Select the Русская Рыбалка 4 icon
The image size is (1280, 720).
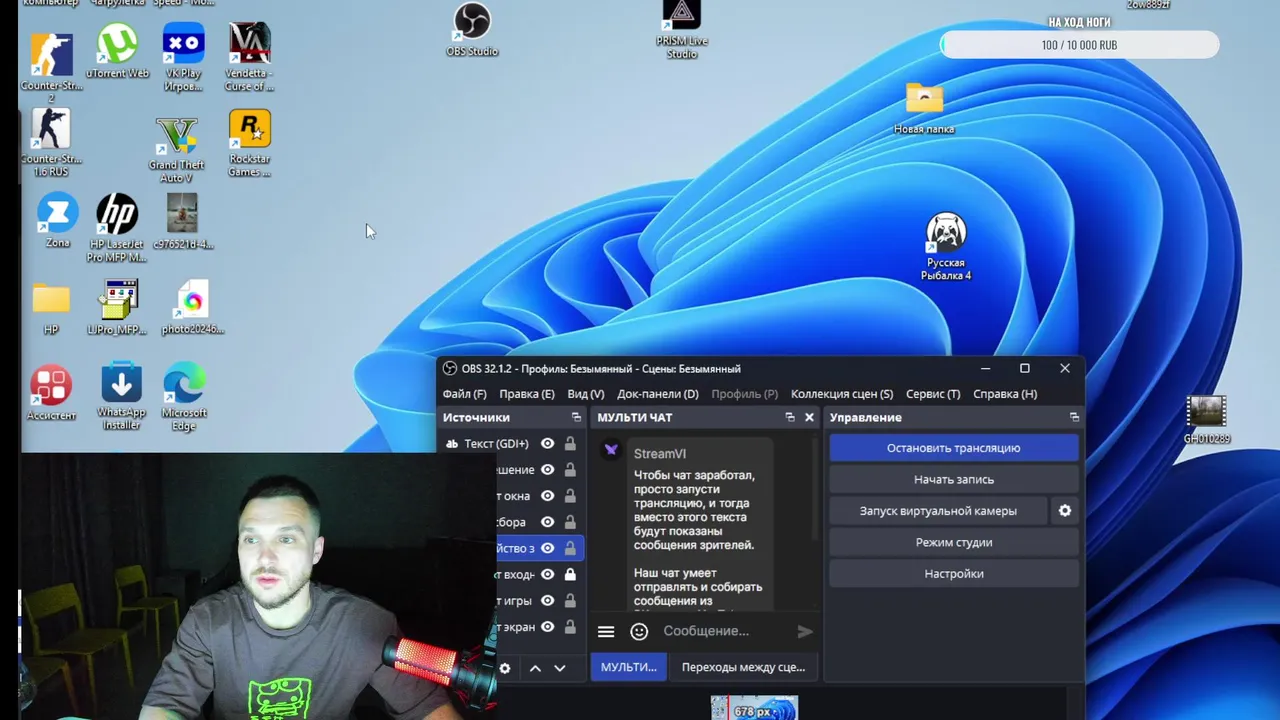click(946, 247)
